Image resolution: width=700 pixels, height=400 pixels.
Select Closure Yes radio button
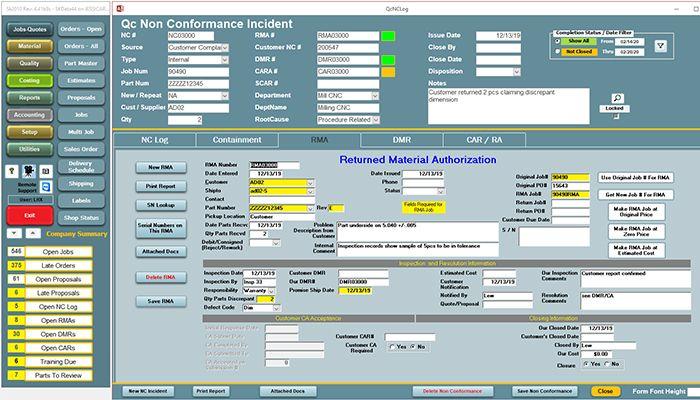click(x=585, y=364)
